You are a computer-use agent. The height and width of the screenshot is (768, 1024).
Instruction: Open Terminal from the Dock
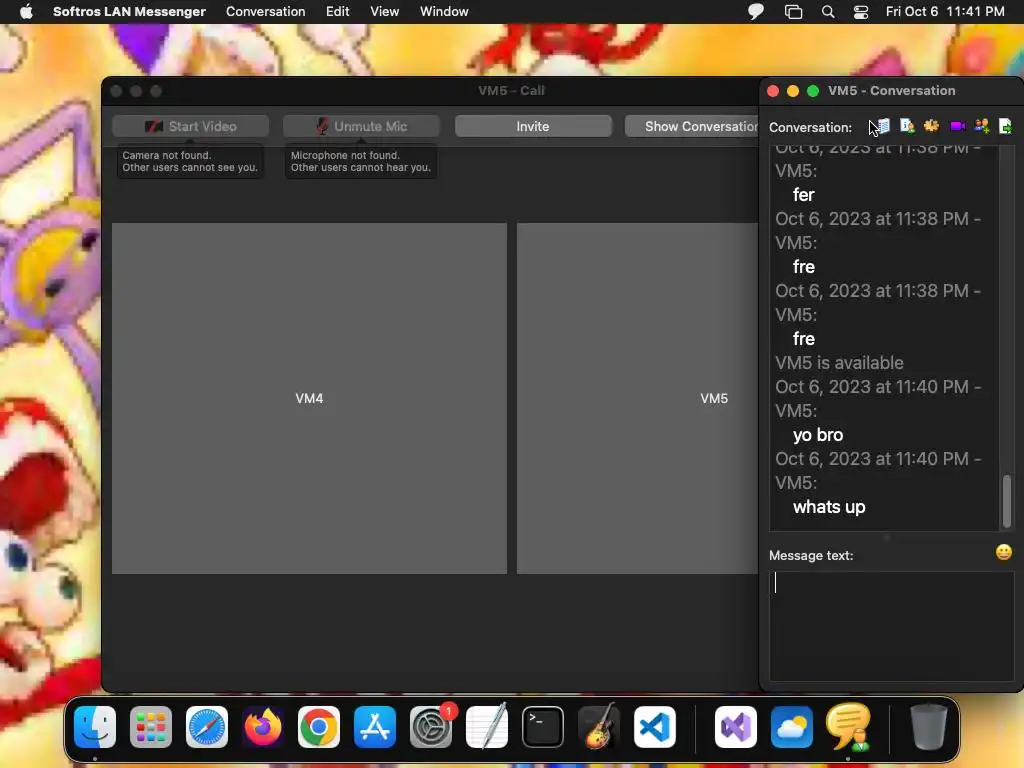(543, 727)
